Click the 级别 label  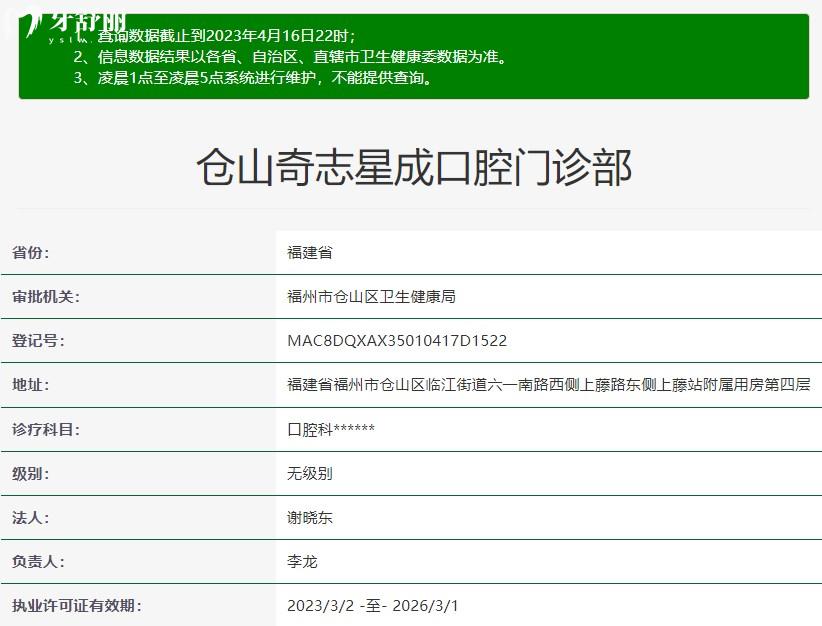(x=30, y=473)
